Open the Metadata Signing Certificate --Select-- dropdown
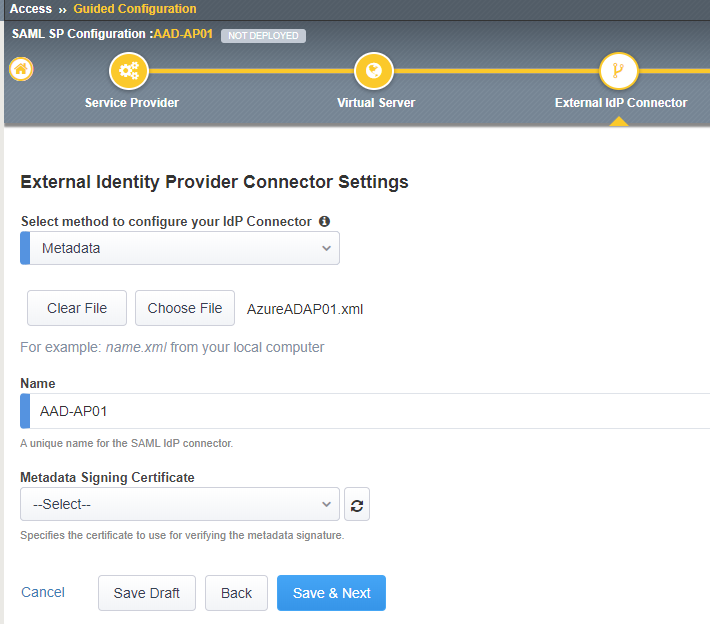Image resolution: width=710 pixels, height=624 pixels. (x=180, y=504)
